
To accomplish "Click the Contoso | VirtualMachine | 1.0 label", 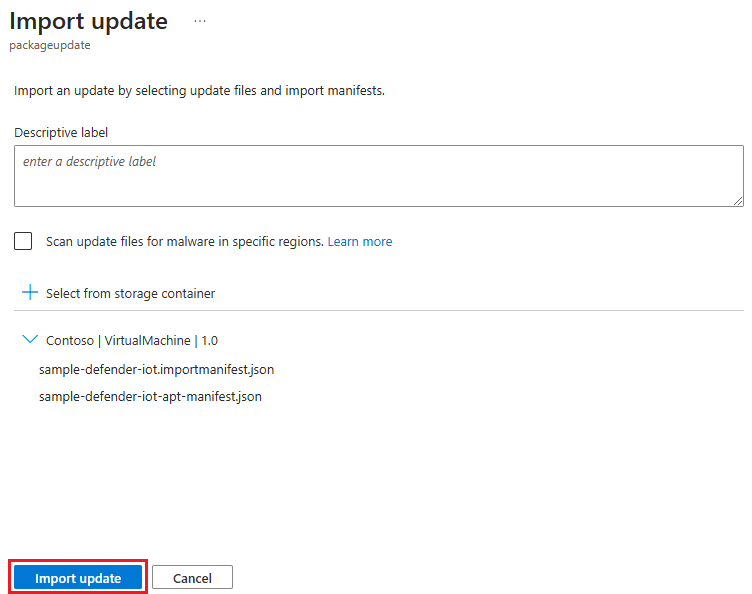I will (132, 340).
